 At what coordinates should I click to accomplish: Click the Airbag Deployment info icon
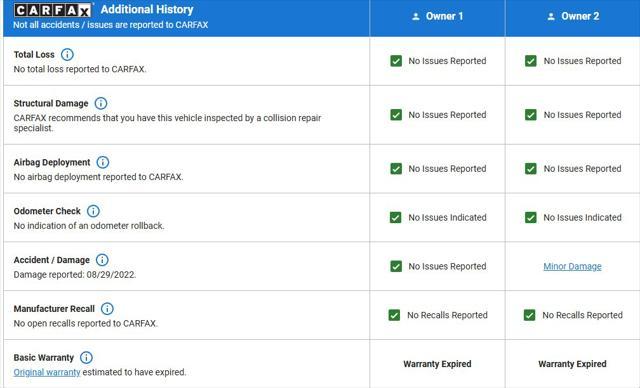coord(103,162)
